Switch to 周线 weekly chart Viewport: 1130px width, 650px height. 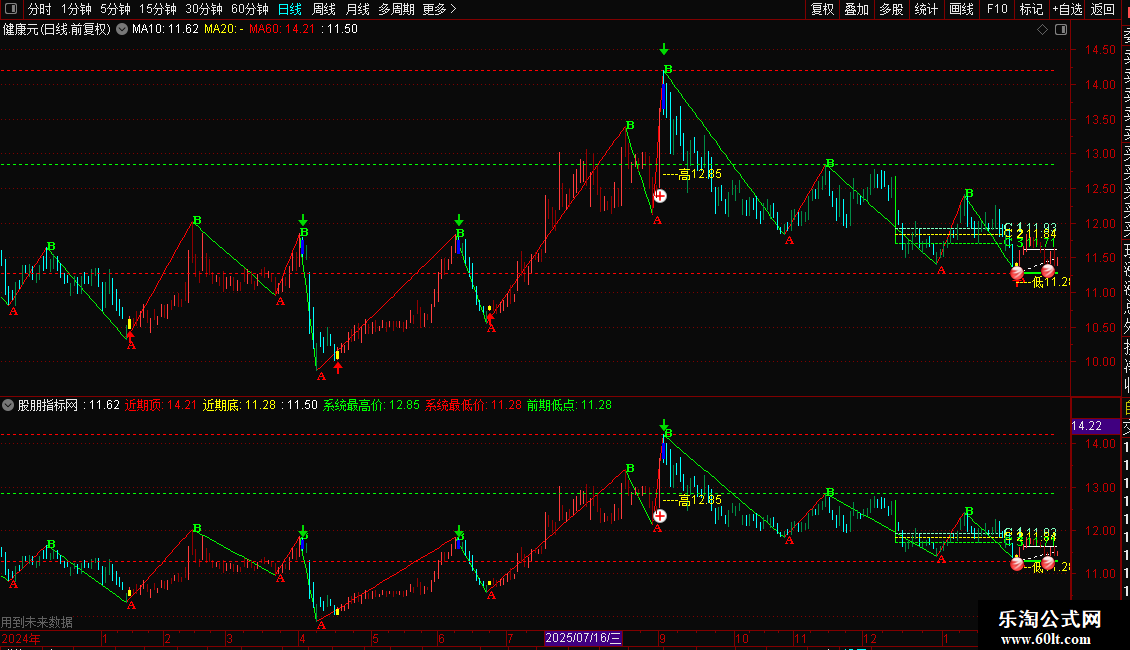[x=324, y=9]
